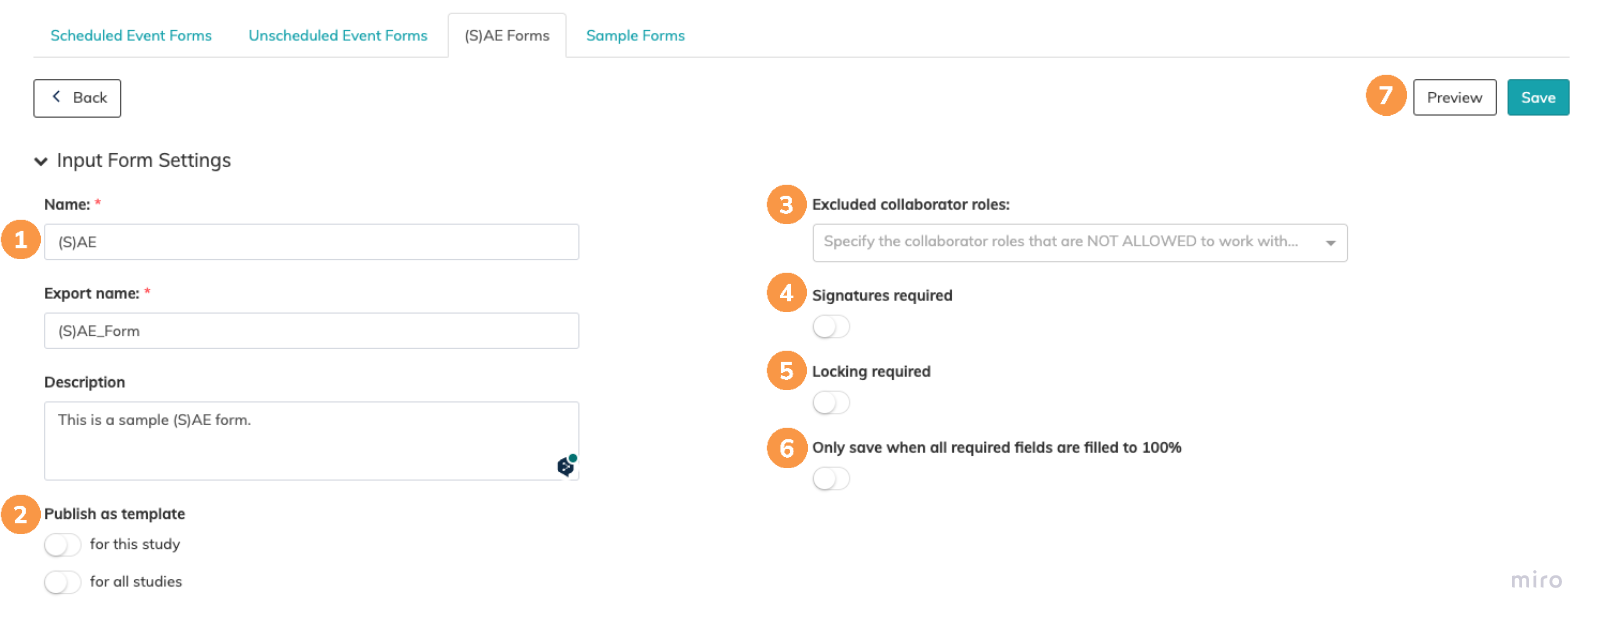This screenshot has width=1599, height=625.
Task: Click the orange number 4 marker
Action: click(786, 293)
